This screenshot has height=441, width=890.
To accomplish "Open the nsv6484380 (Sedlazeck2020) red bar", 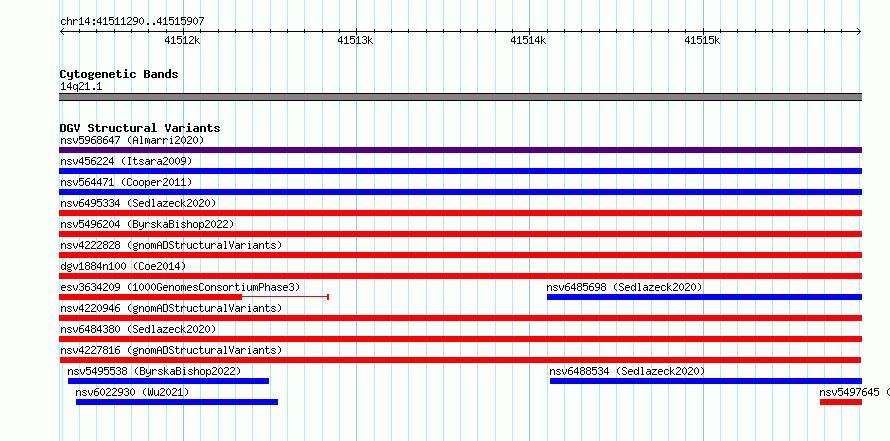I will (x=460, y=339).
